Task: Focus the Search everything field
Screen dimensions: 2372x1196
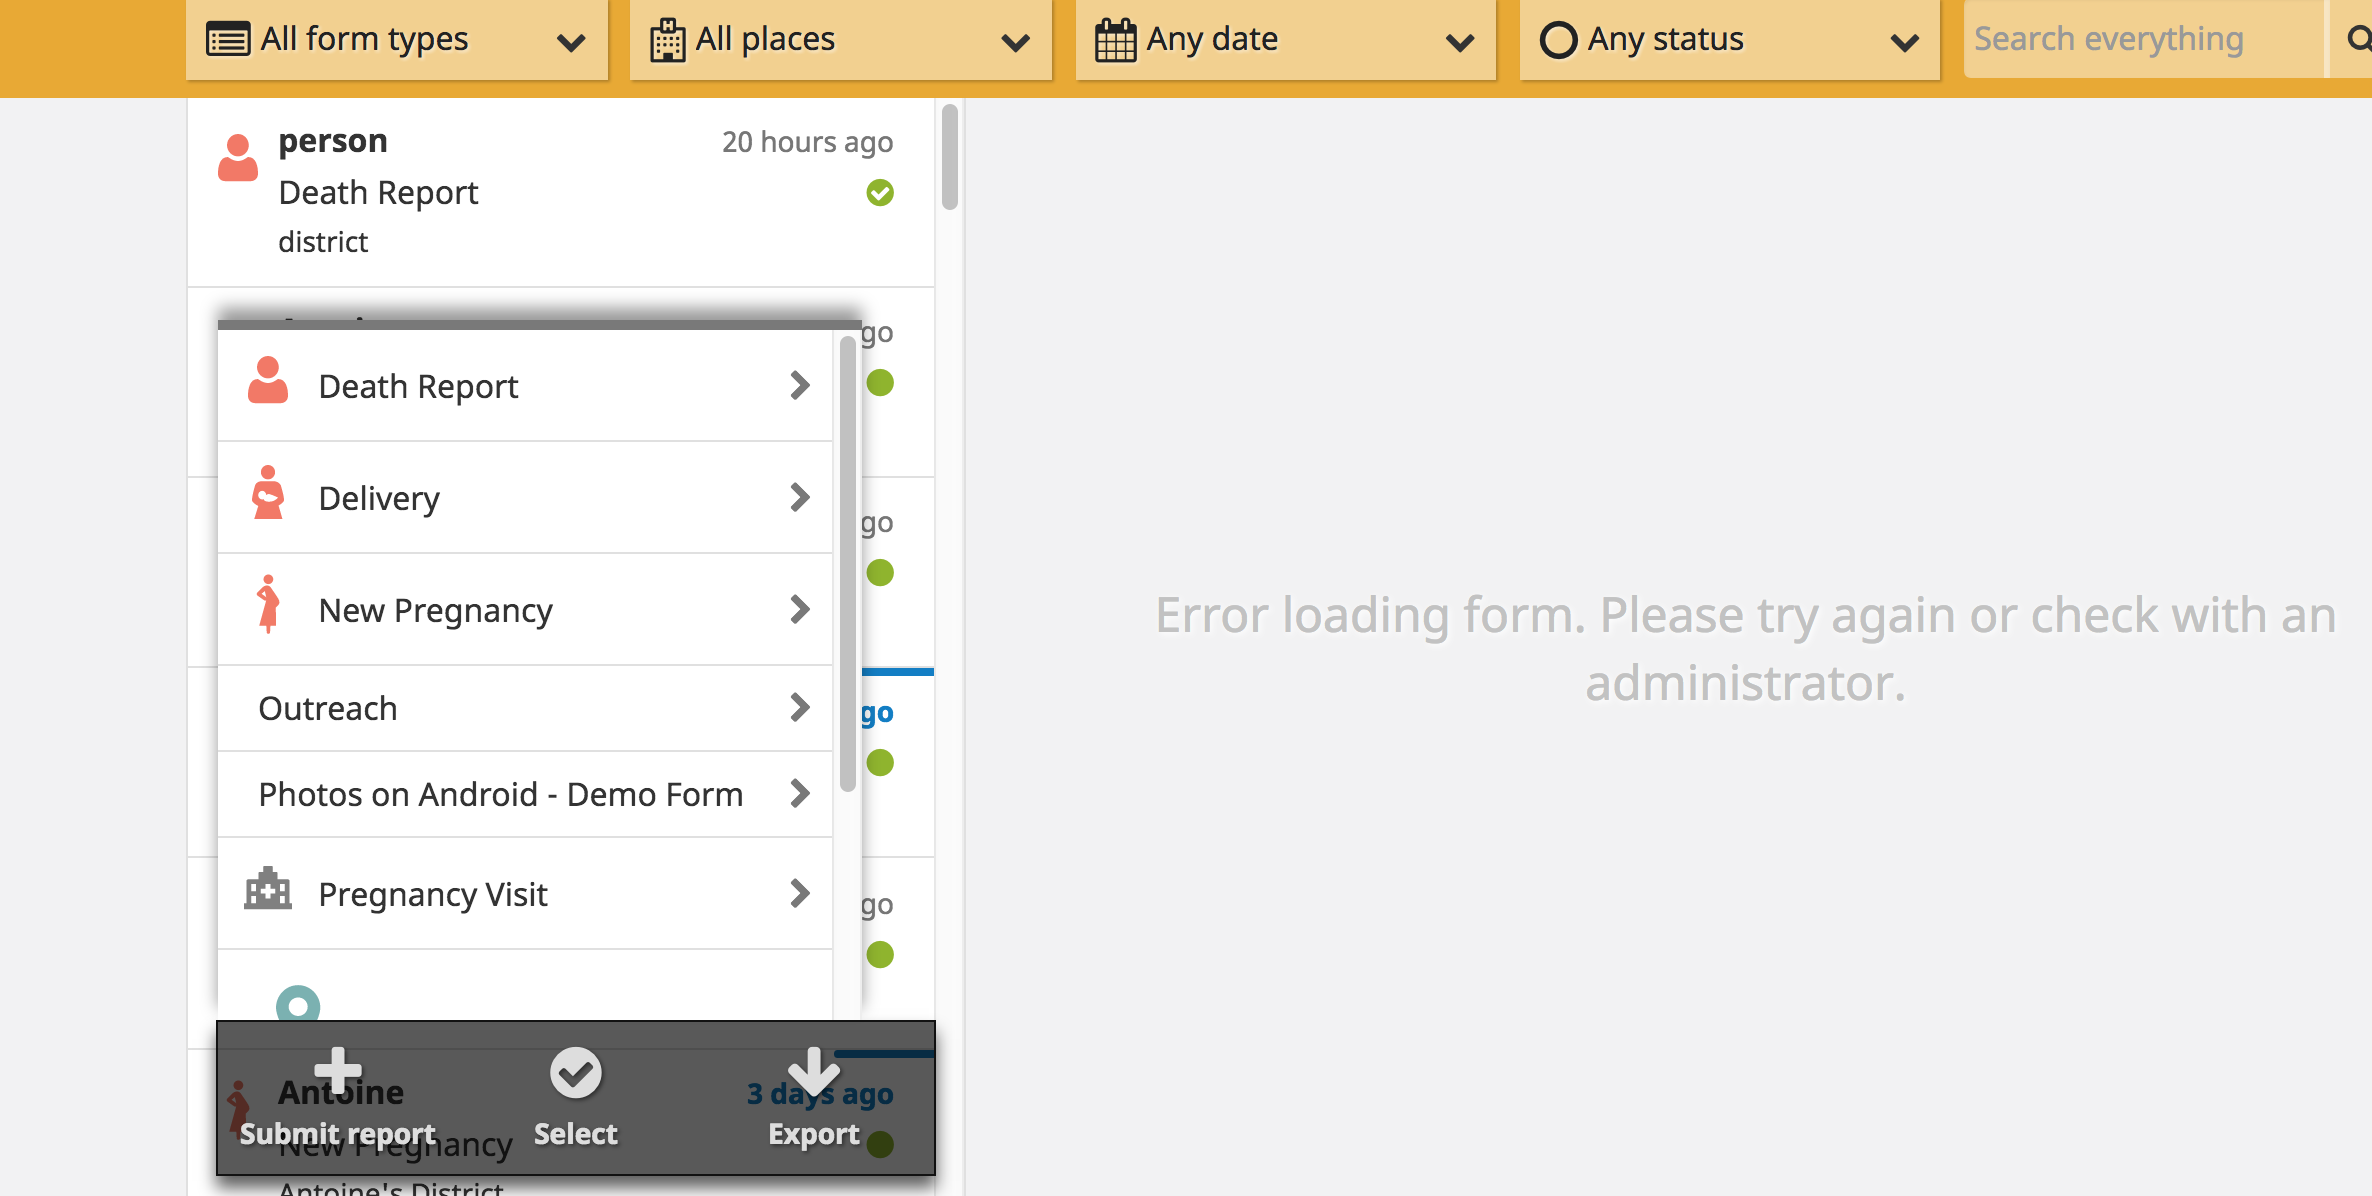Action: [x=2144, y=39]
